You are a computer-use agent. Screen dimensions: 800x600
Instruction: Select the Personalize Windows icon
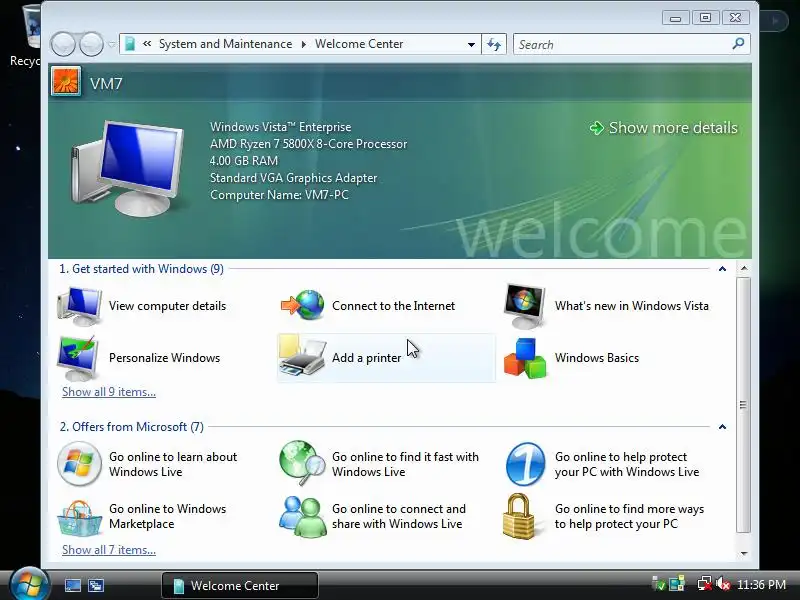click(x=78, y=358)
